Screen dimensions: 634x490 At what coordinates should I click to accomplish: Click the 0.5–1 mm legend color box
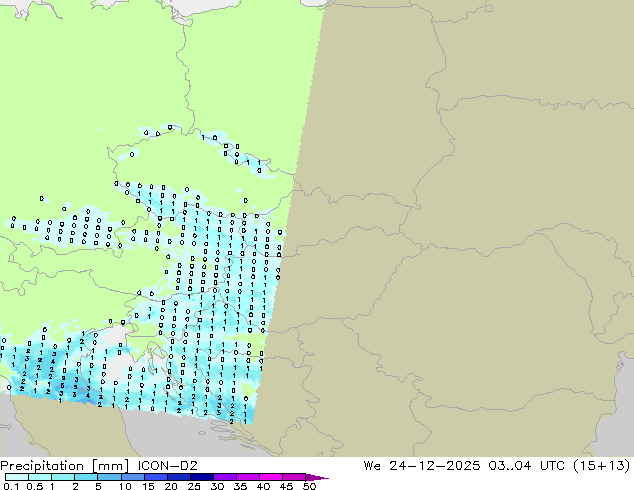point(40,477)
